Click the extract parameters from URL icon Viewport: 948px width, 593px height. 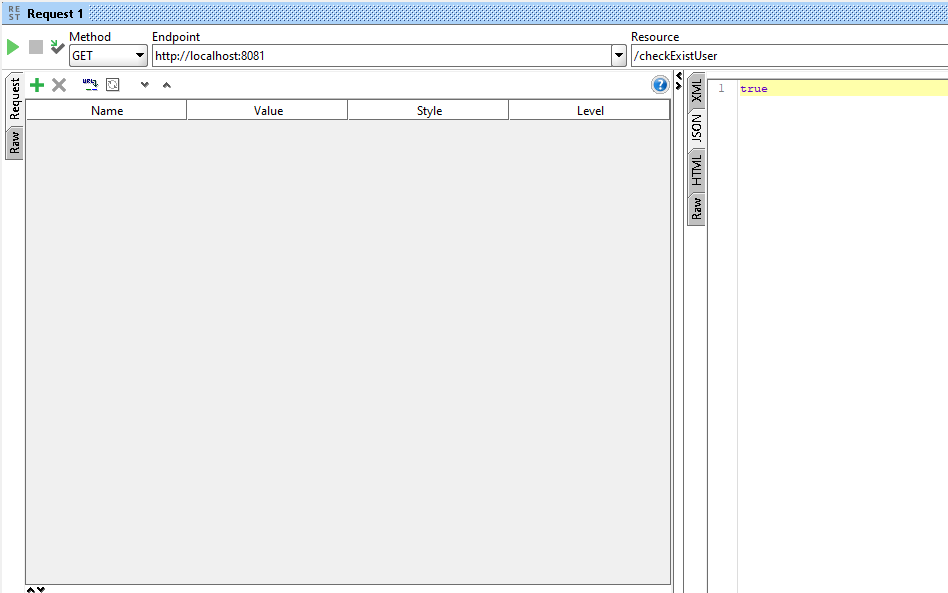[90, 85]
